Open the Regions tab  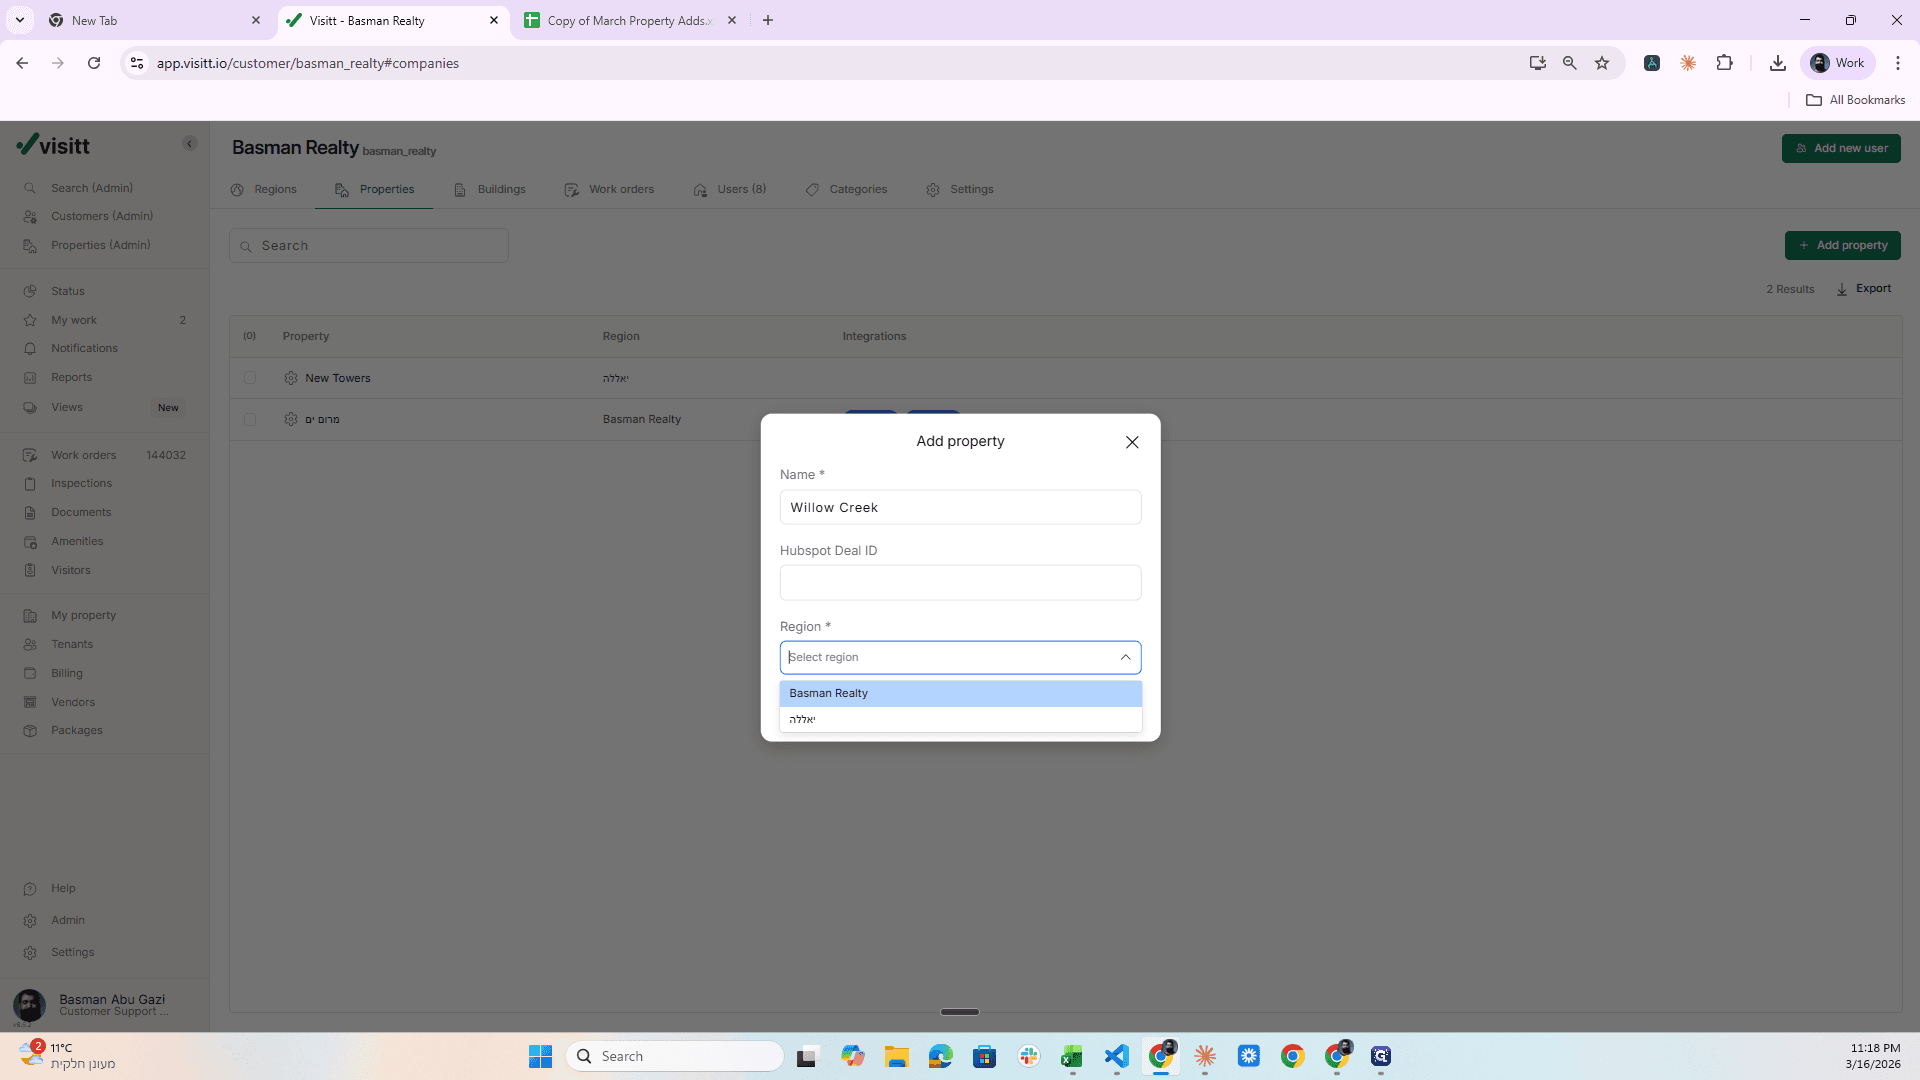click(264, 189)
